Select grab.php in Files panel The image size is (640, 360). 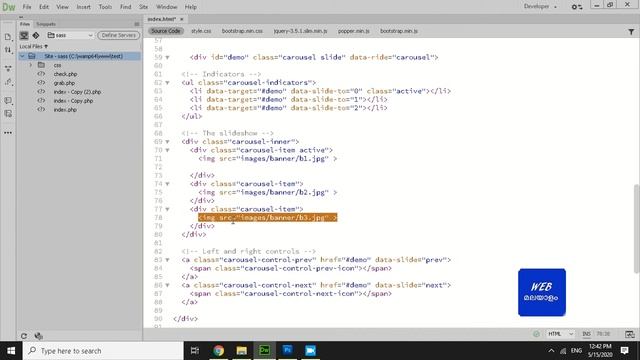coord(64,83)
